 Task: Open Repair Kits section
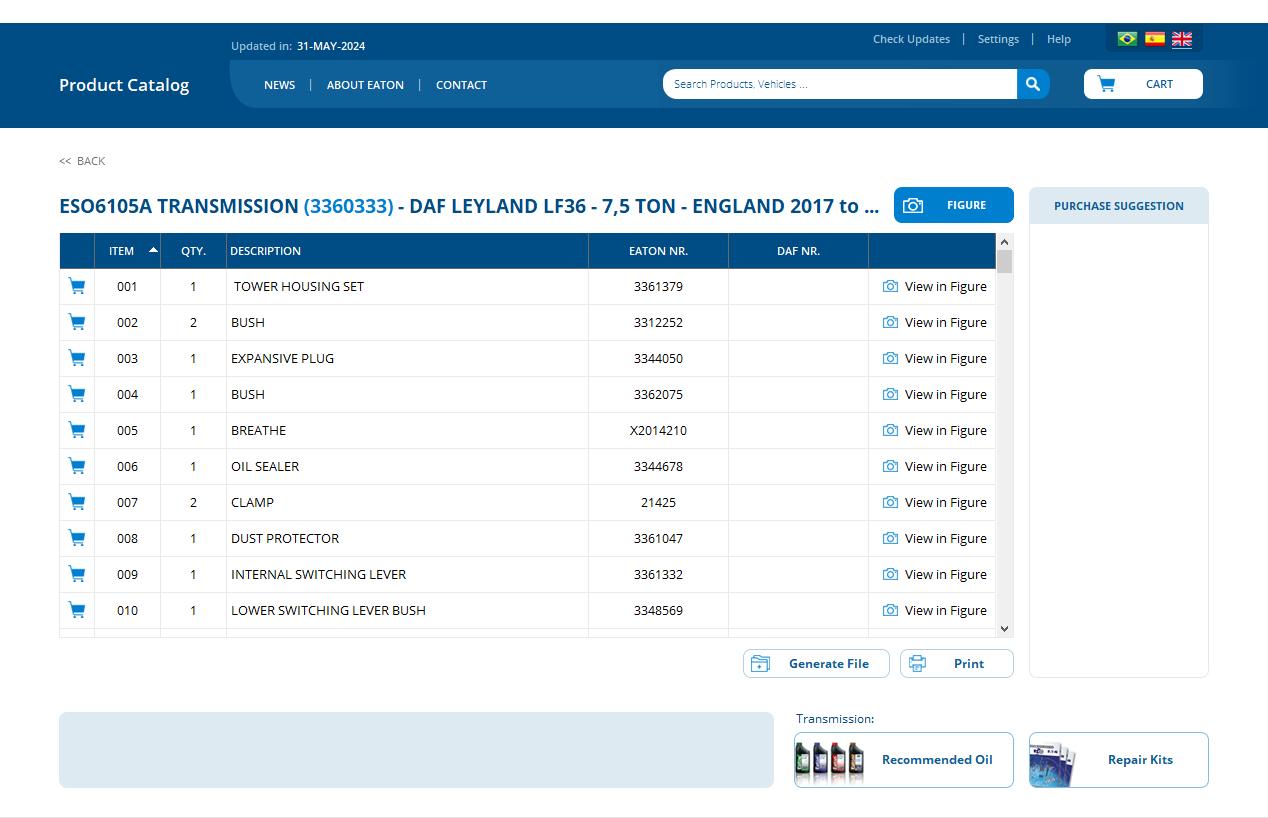point(1119,760)
